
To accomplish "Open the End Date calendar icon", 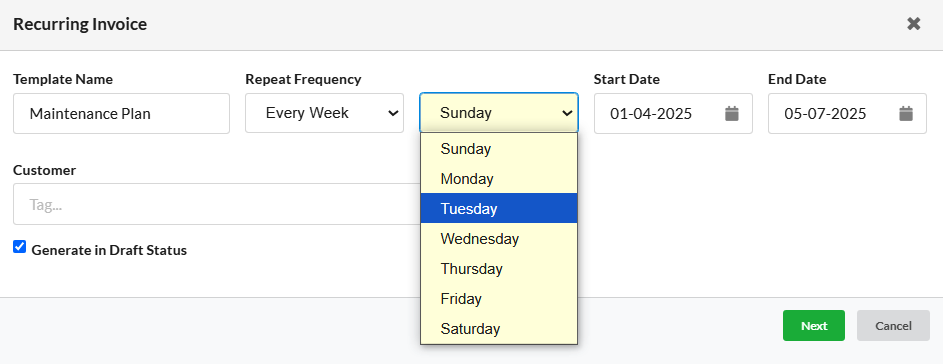I will 906,113.
